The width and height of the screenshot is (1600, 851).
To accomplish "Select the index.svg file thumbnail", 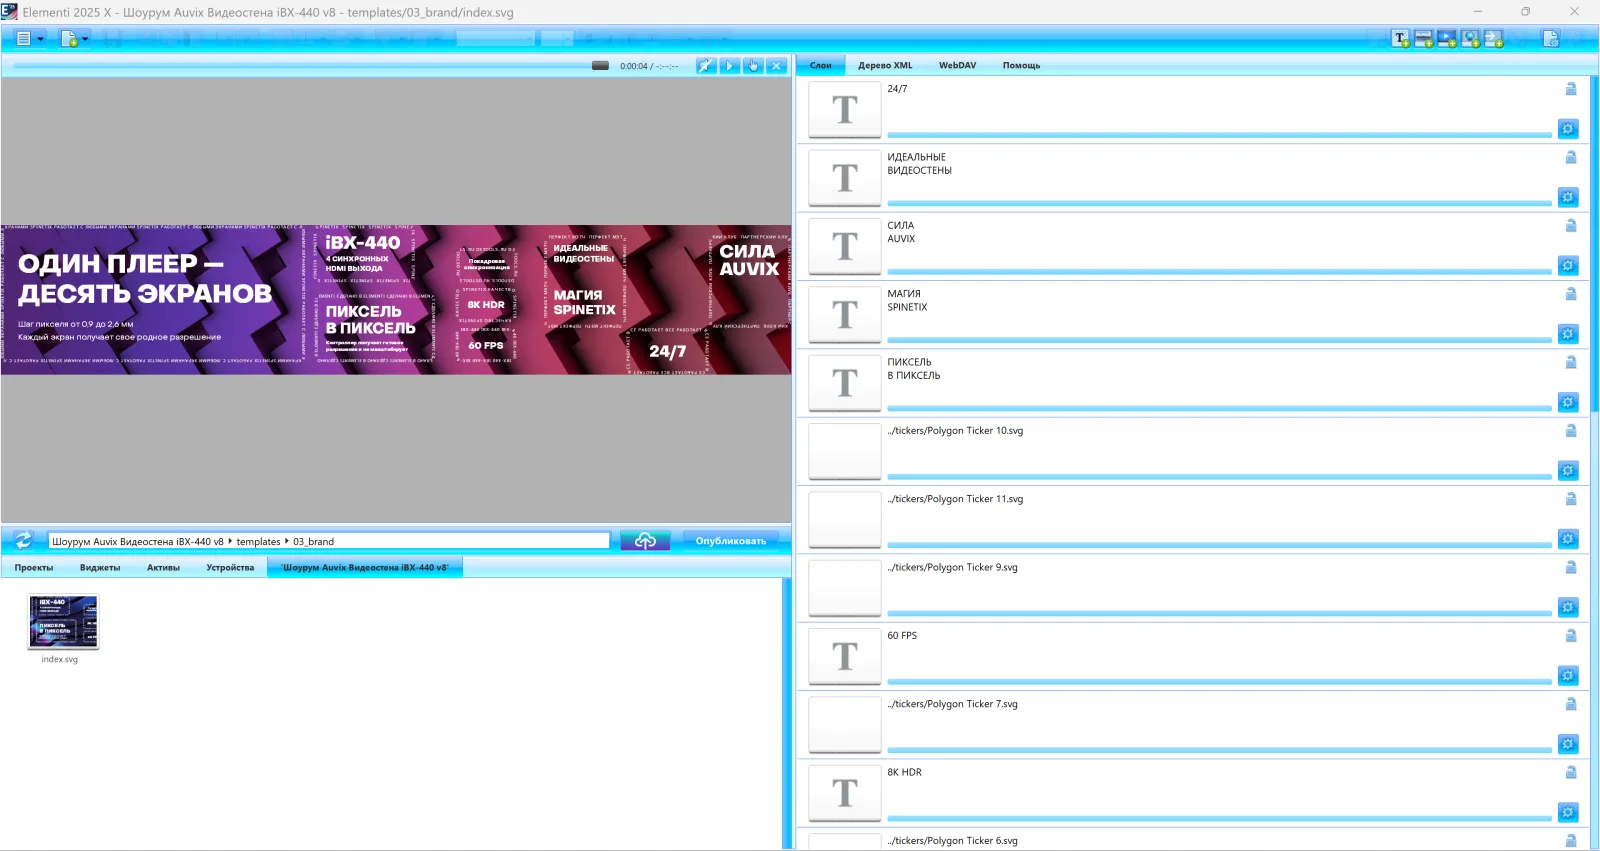I will tap(63, 622).
